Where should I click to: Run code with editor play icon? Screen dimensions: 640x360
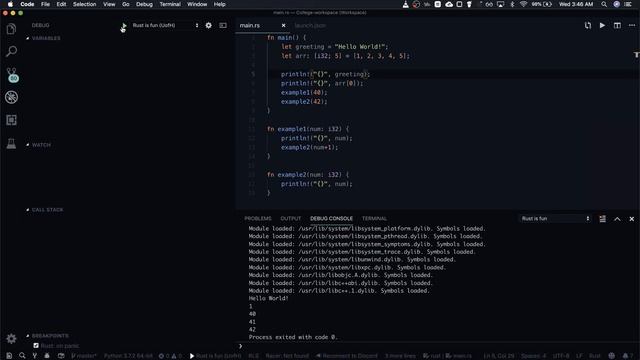pyautogui.click(x=602, y=25)
